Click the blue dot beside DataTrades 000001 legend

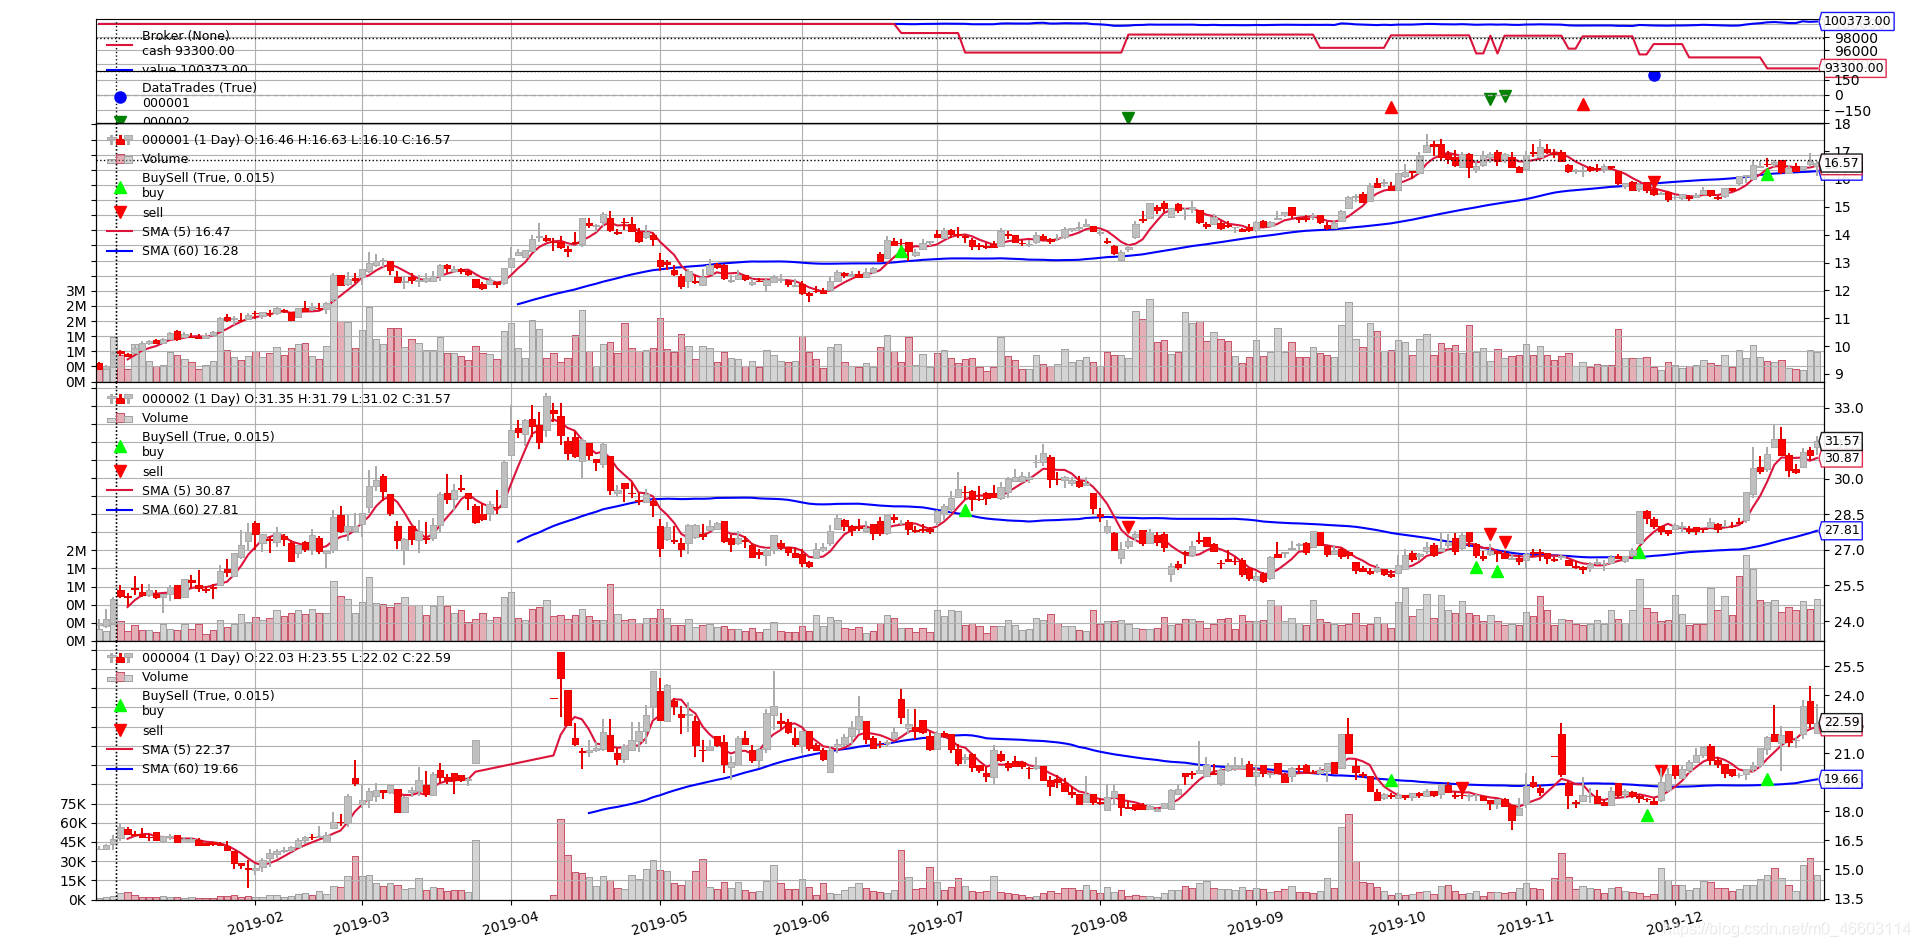coord(120,97)
